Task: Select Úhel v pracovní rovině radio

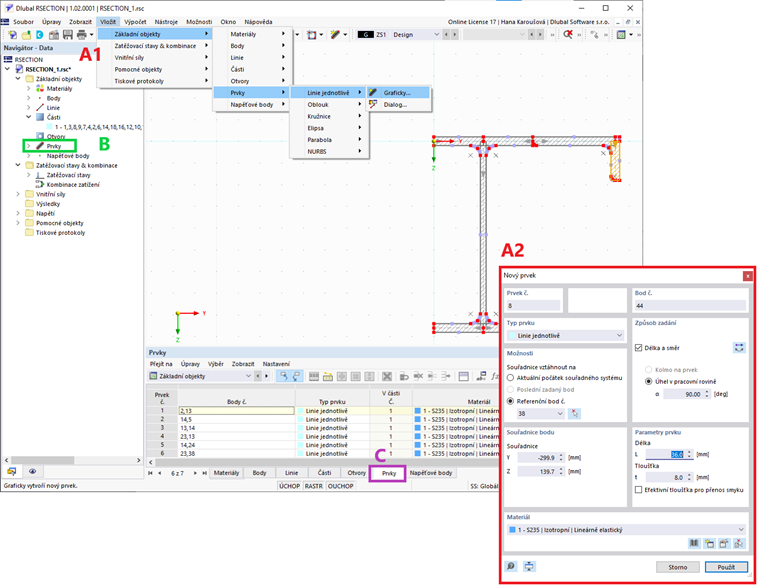Action: [649, 381]
